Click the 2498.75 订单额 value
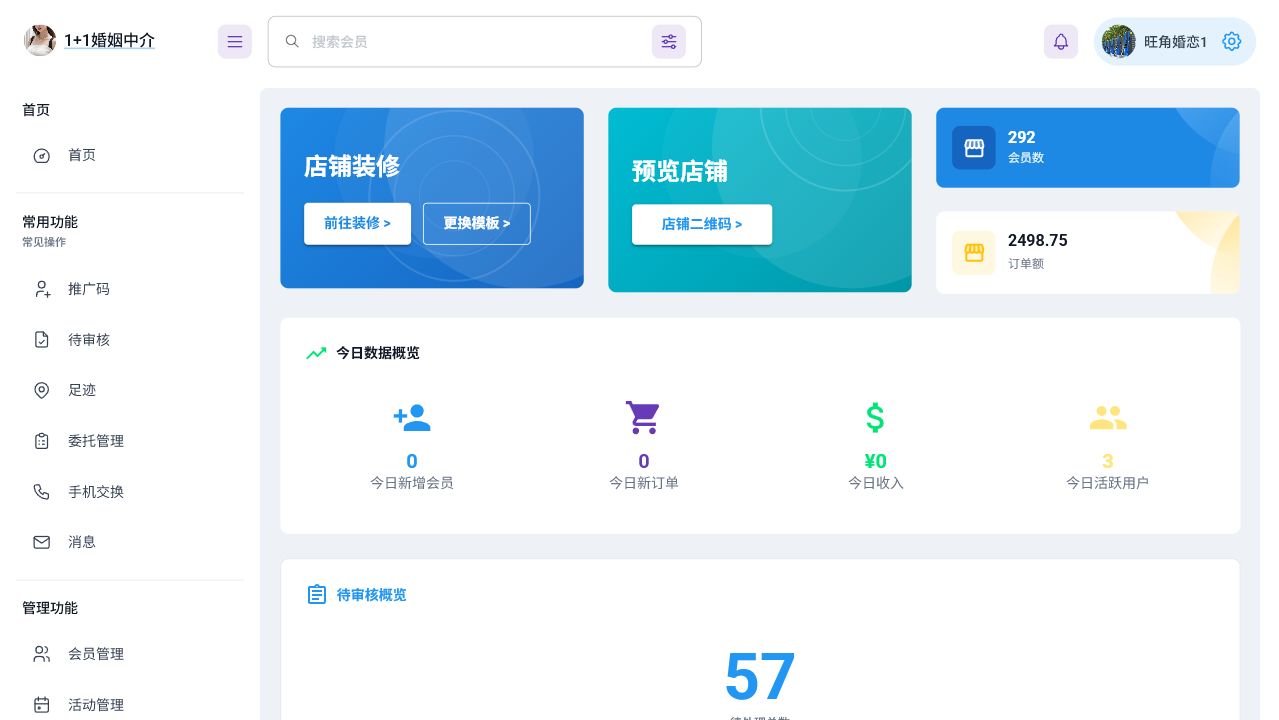 [1038, 241]
